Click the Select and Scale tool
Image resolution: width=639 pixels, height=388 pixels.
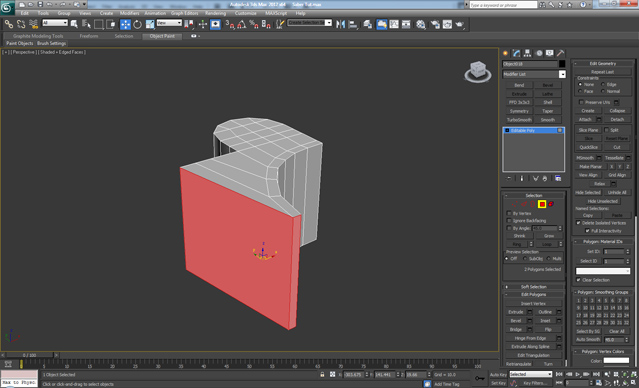point(150,24)
